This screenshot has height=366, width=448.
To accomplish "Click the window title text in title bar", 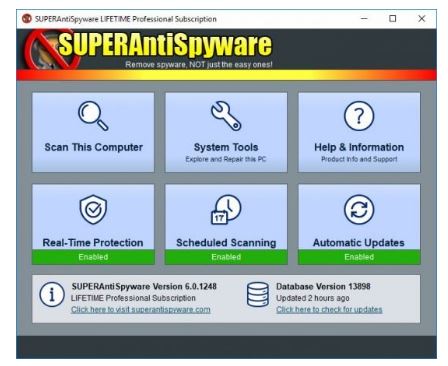I will [126, 19].
